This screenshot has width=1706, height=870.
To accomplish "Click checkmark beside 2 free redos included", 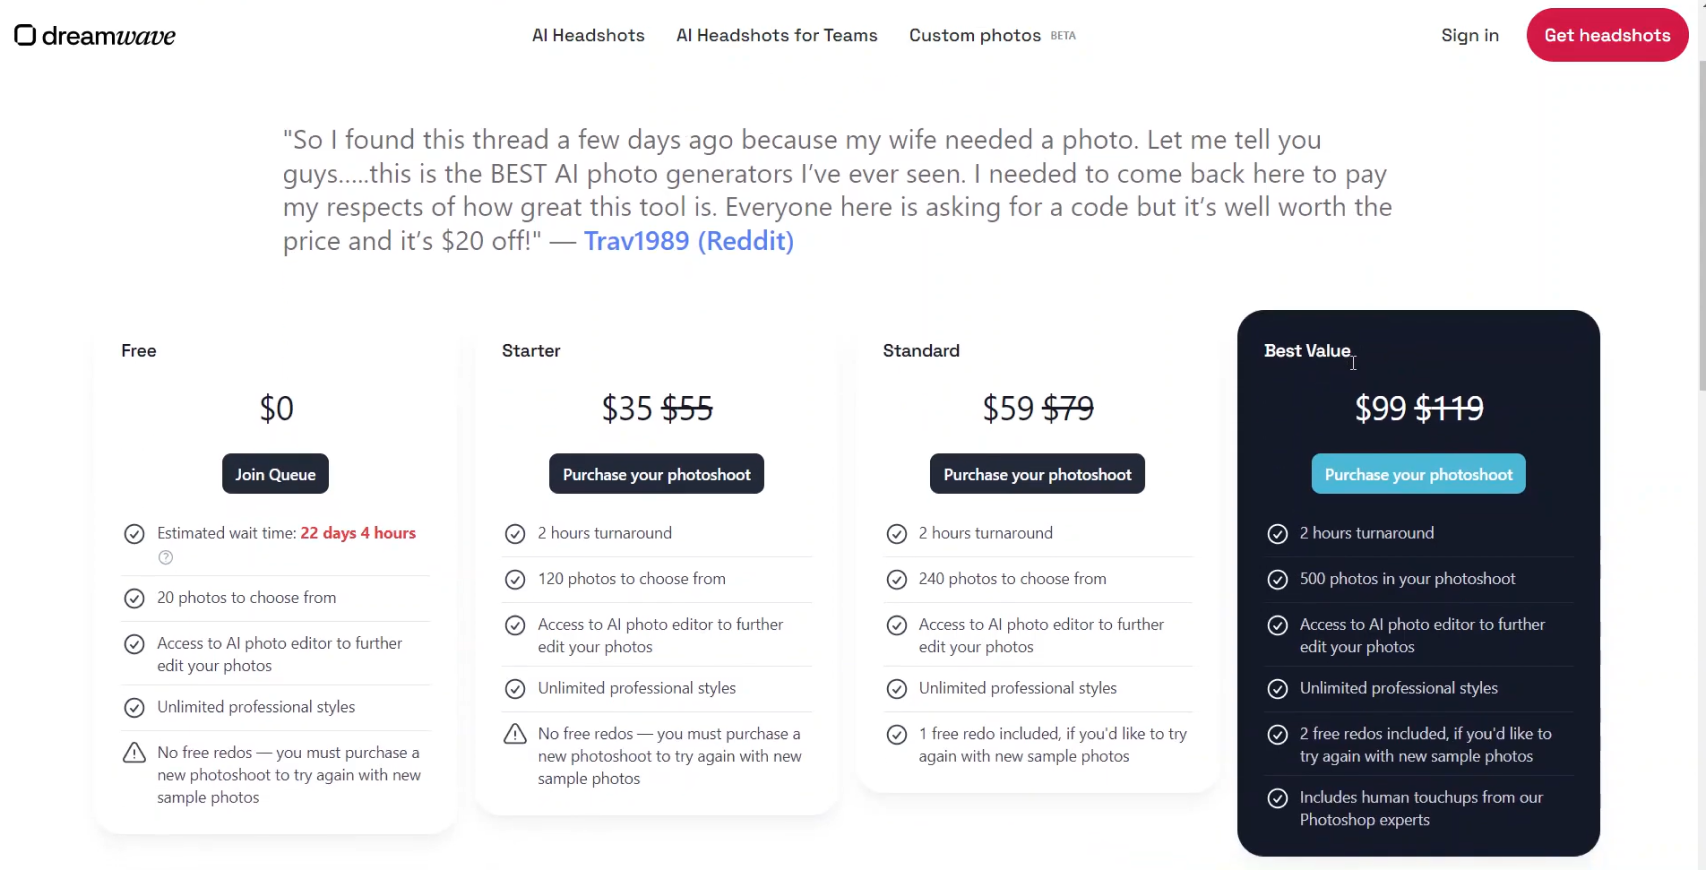I will tap(1277, 734).
